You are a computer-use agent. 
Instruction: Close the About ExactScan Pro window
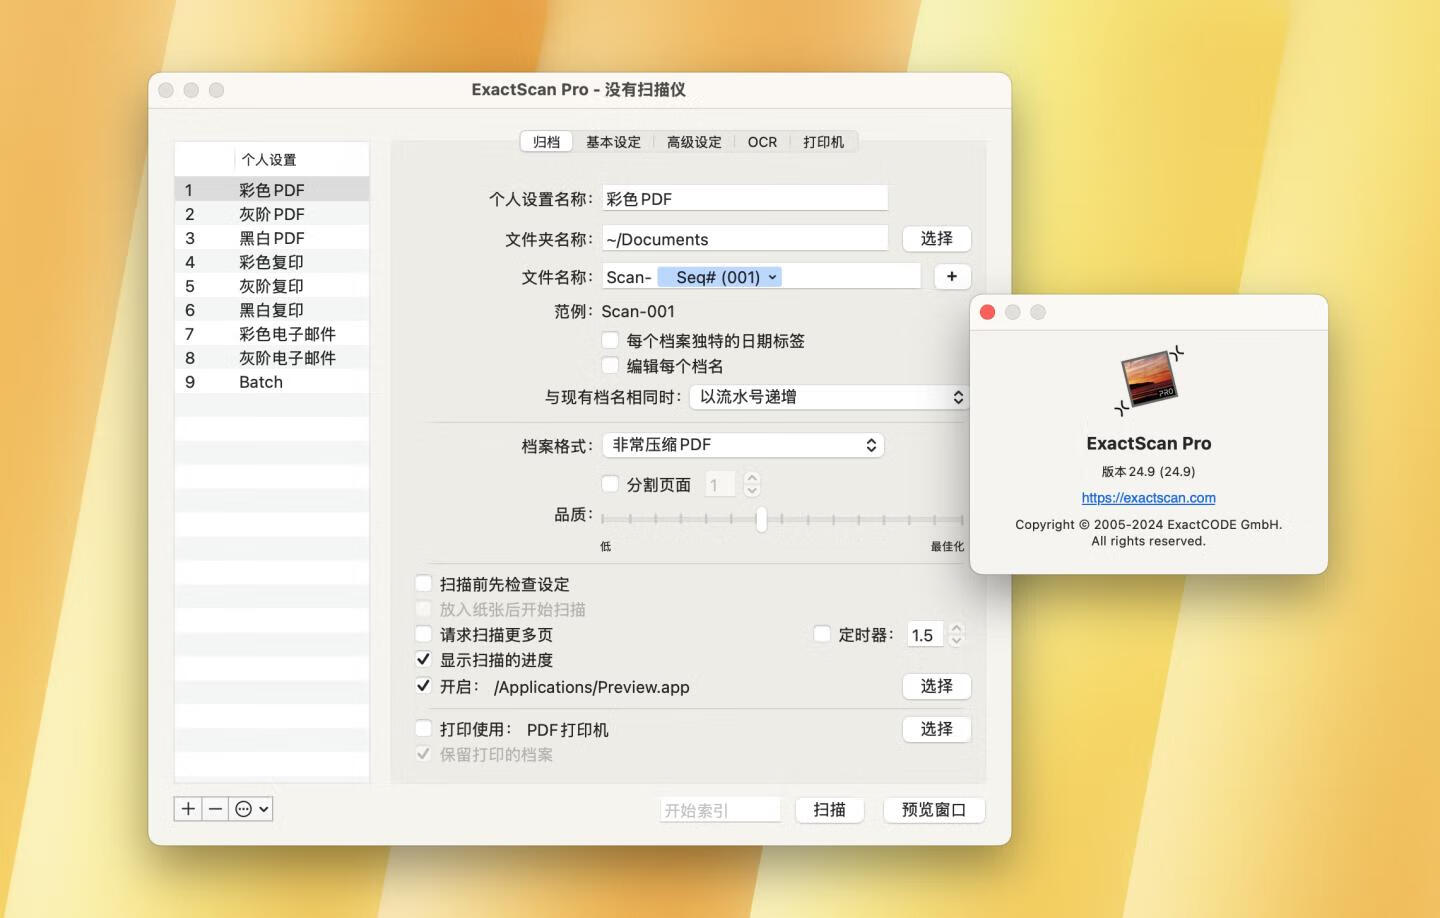tap(988, 312)
